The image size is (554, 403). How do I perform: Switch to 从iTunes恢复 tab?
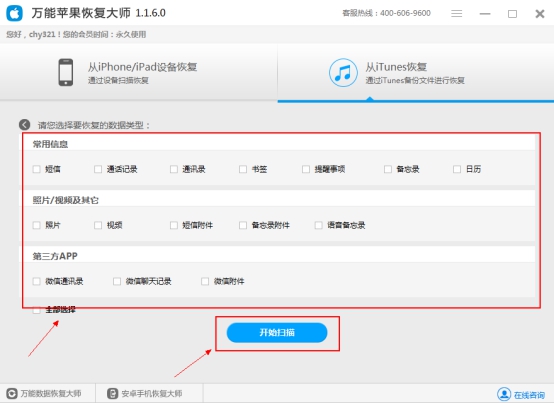[x=416, y=72]
